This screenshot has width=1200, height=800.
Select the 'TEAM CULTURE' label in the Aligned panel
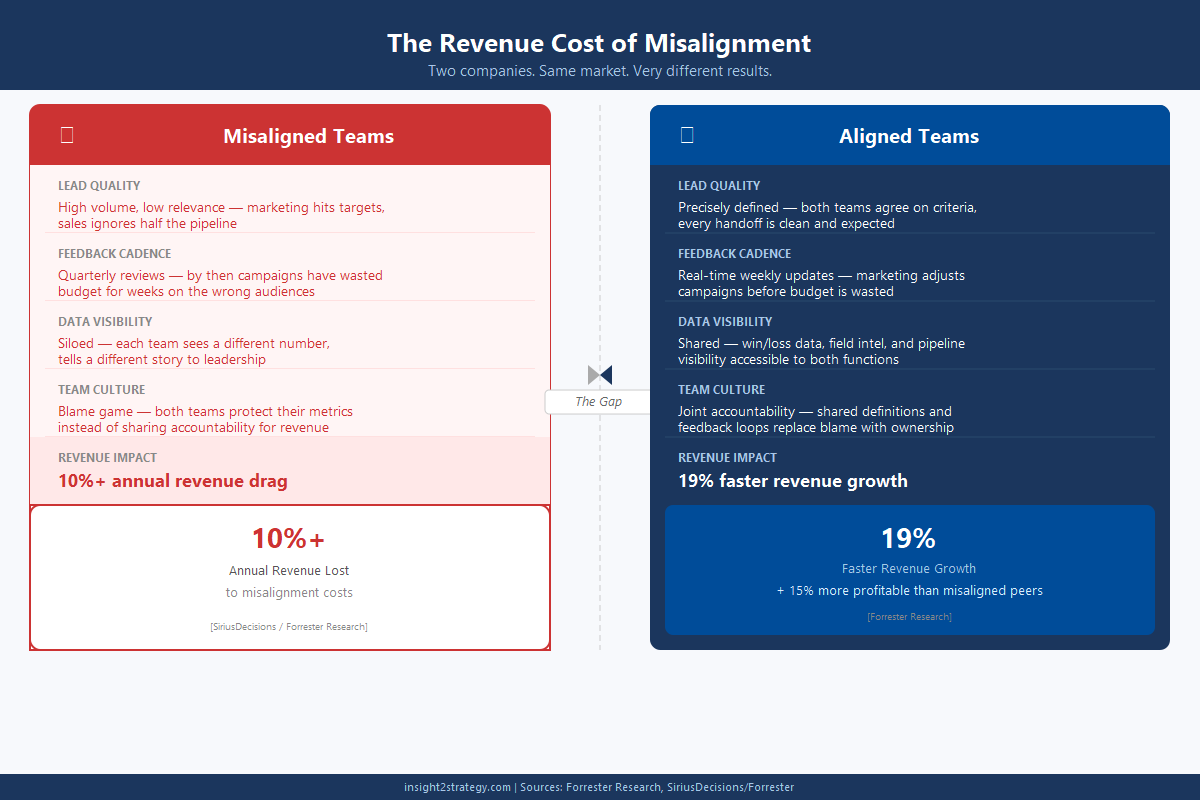pyautogui.click(x=721, y=390)
